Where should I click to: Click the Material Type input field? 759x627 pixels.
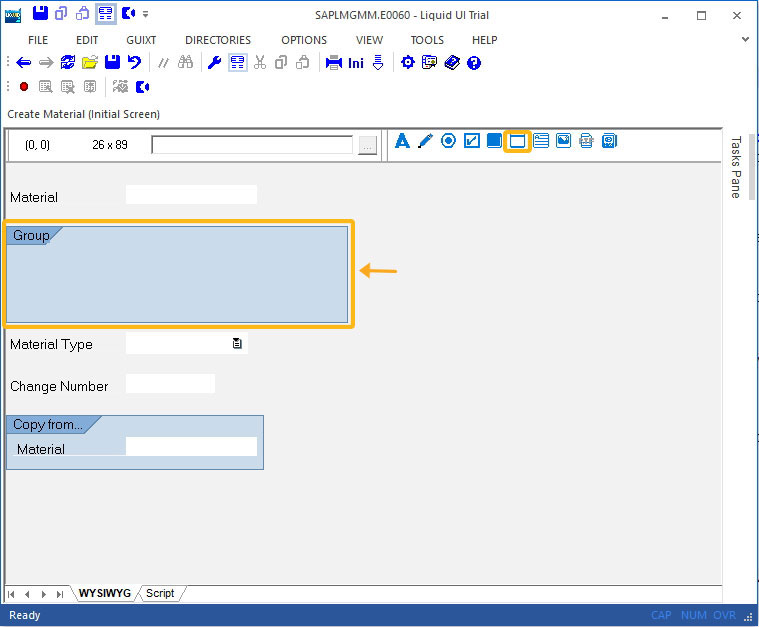[187, 343]
